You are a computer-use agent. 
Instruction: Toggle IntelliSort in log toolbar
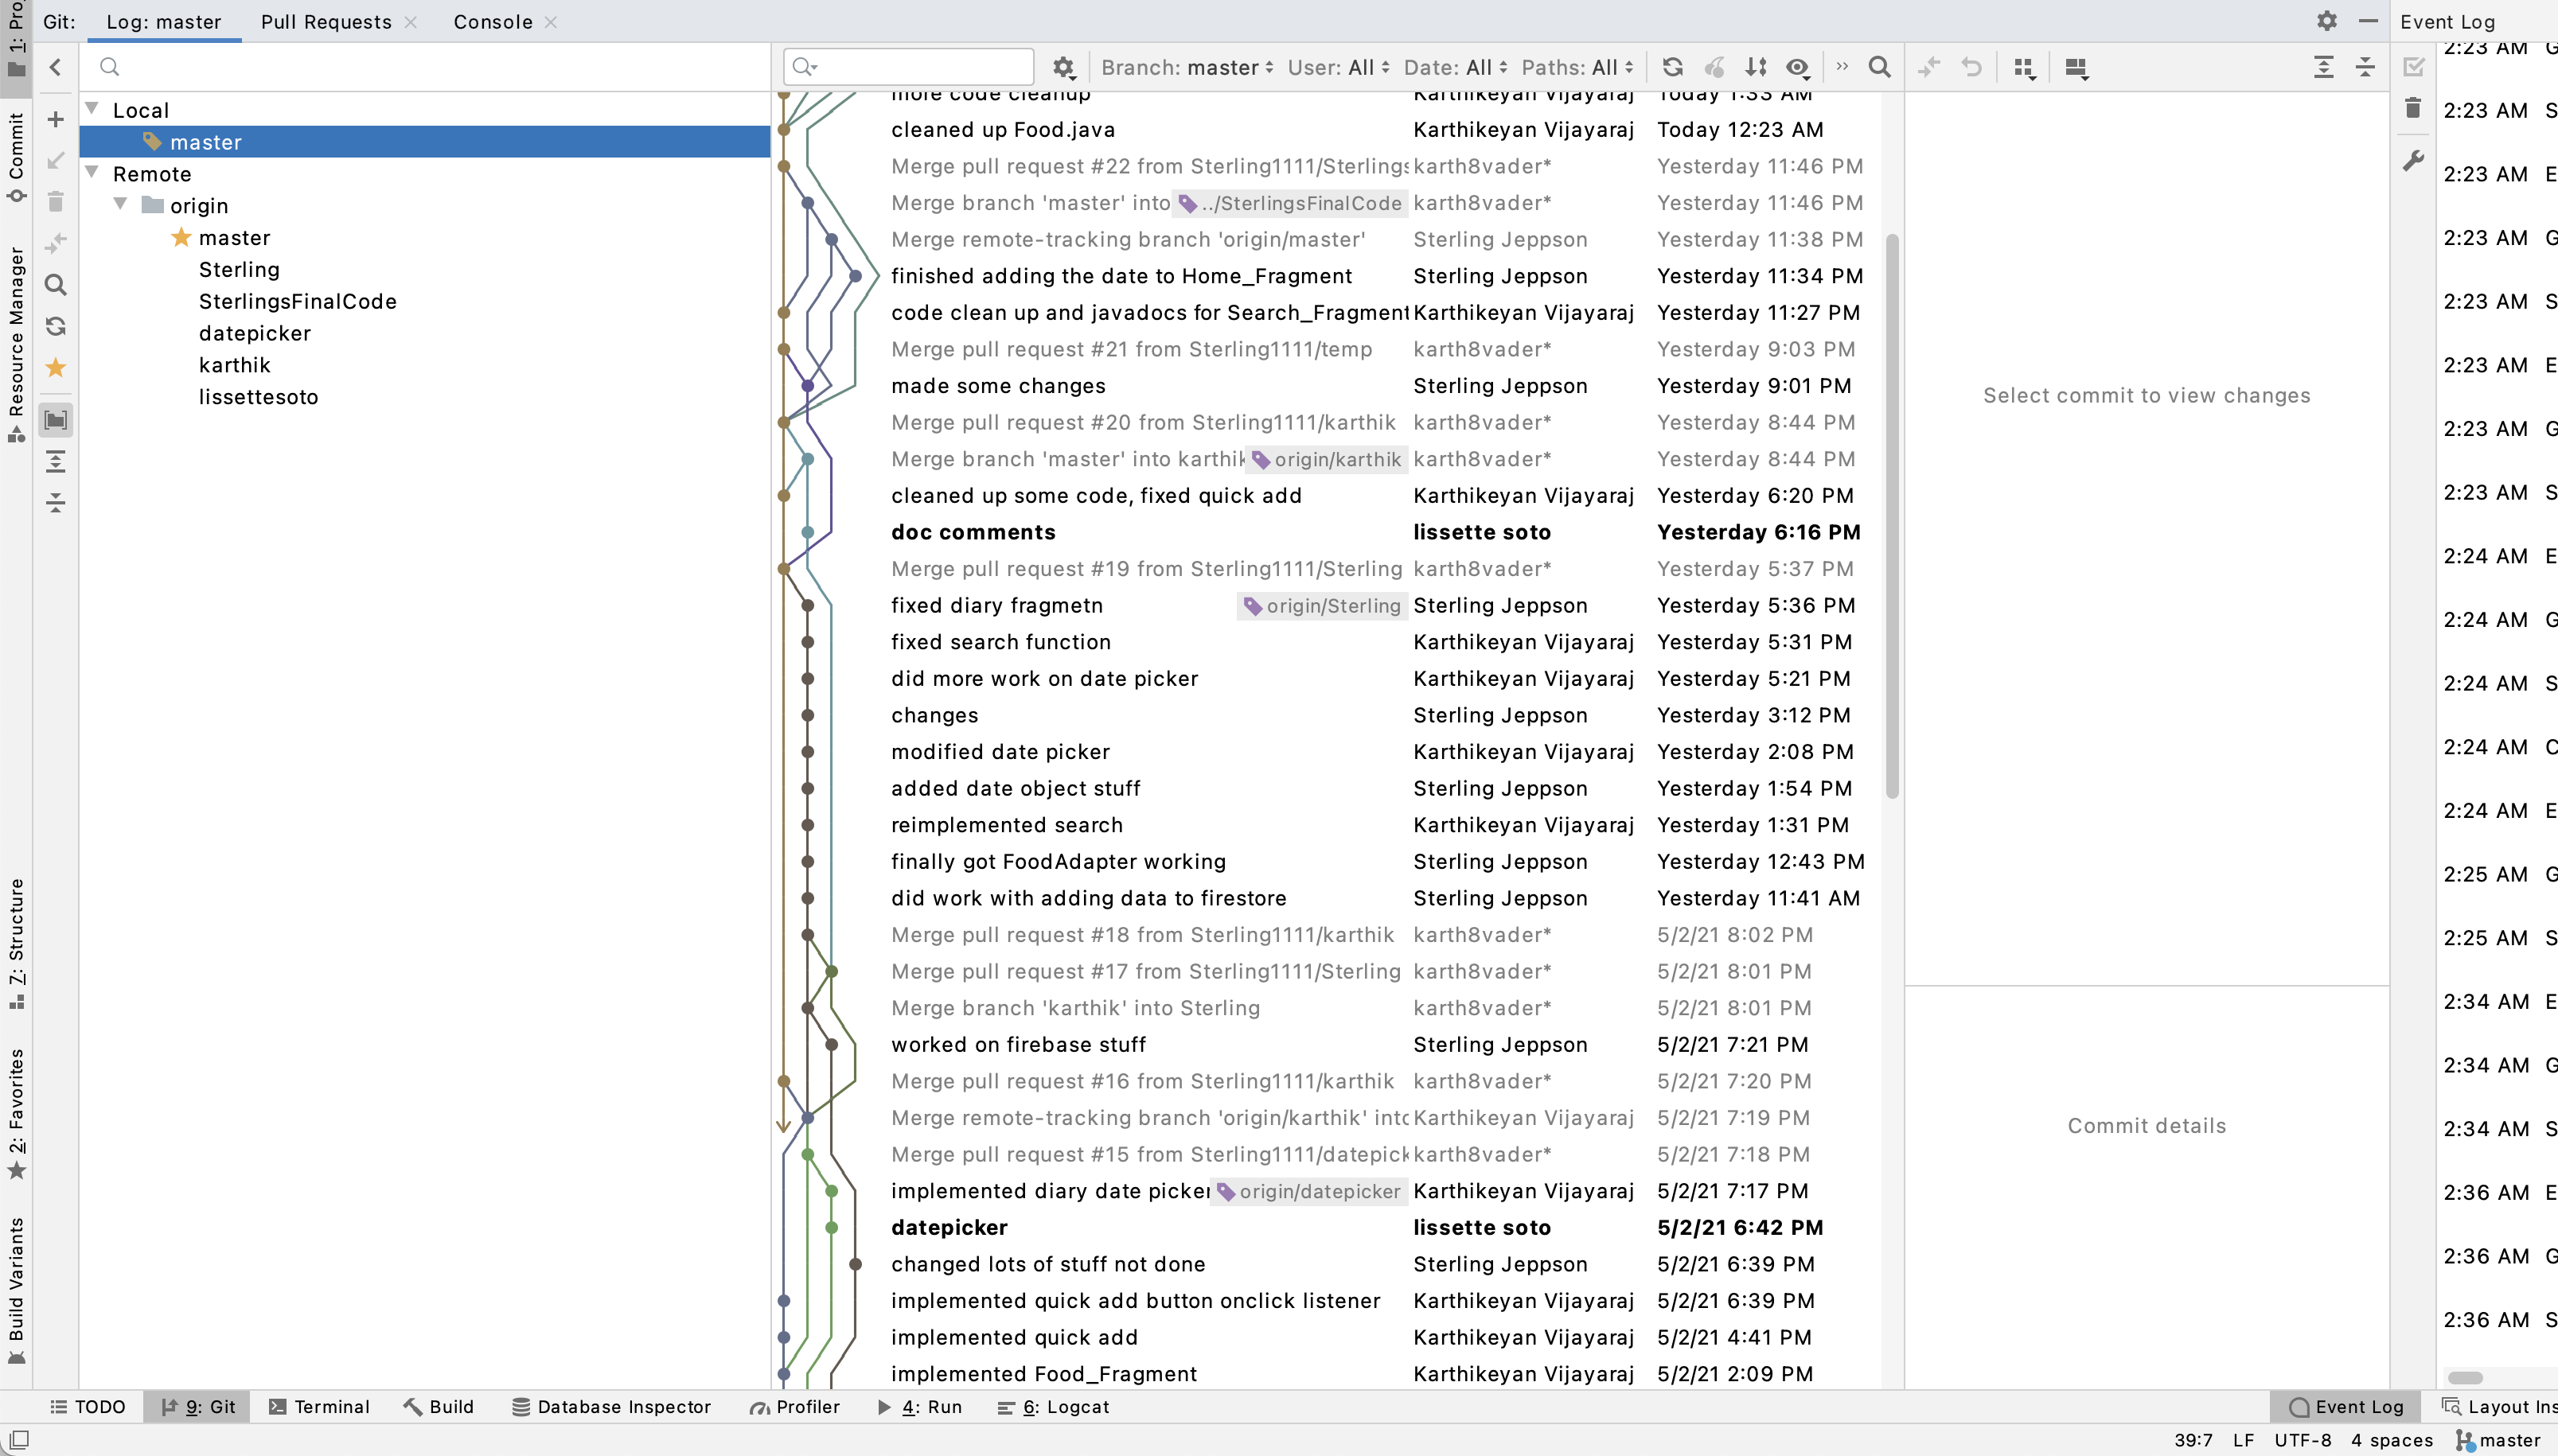(1756, 67)
